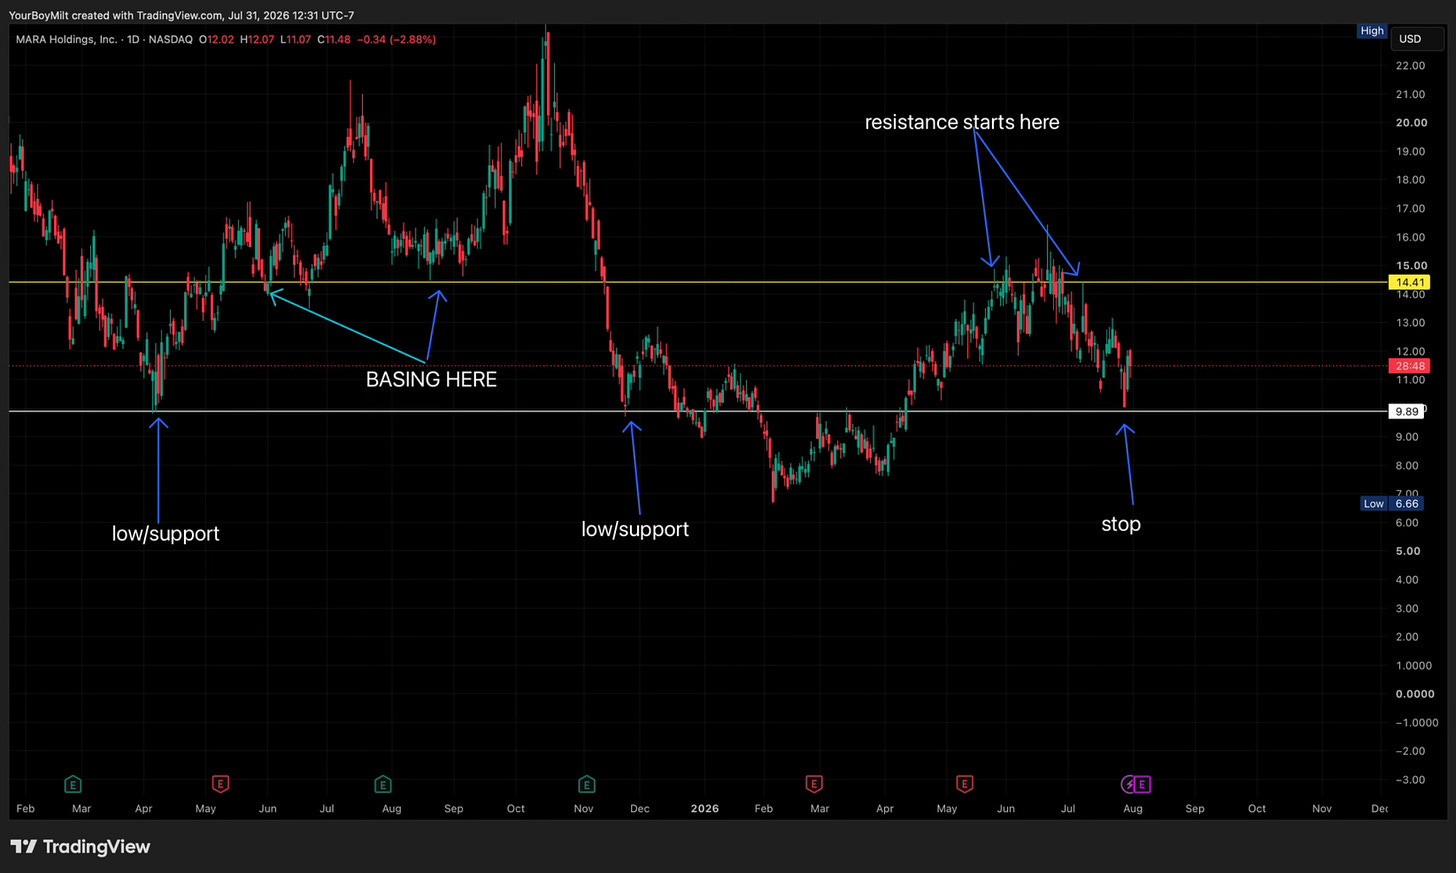Click the change value −0.34 (−2.88%)
Screen dimensions: 1456x873
(397, 39)
